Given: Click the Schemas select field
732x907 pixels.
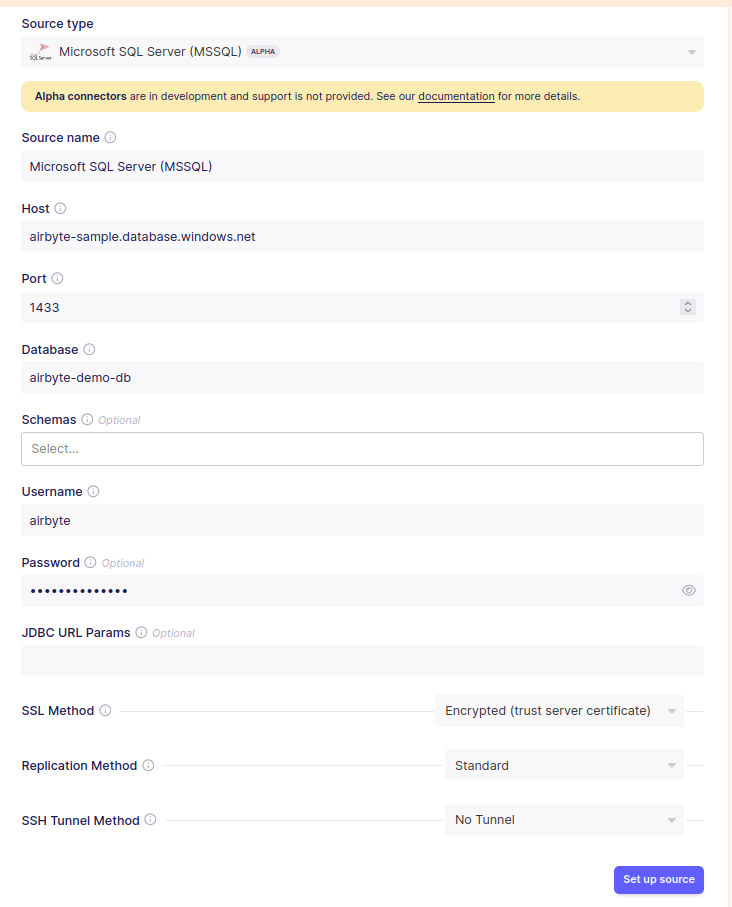Looking at the screenshot, I should pos(360,448).
